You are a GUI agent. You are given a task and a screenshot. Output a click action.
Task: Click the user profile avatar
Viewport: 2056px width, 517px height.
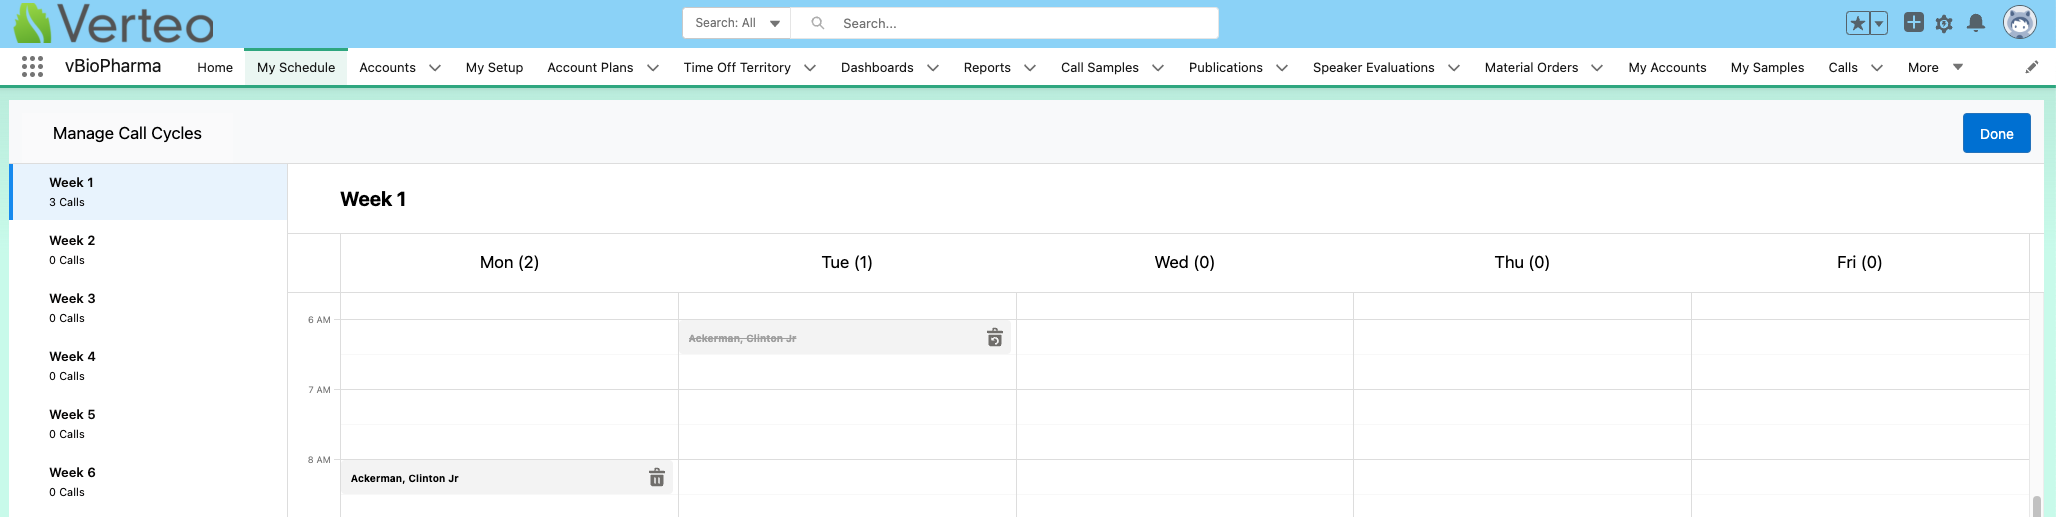pos(2019,22)
